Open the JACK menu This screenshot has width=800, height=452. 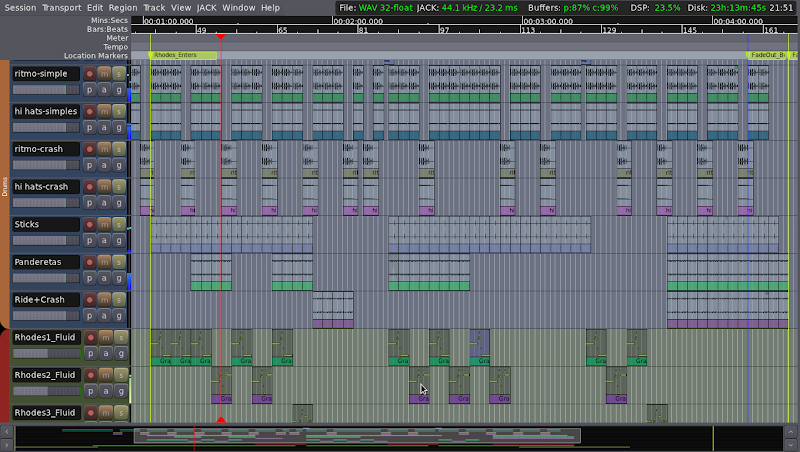(206, 7)
